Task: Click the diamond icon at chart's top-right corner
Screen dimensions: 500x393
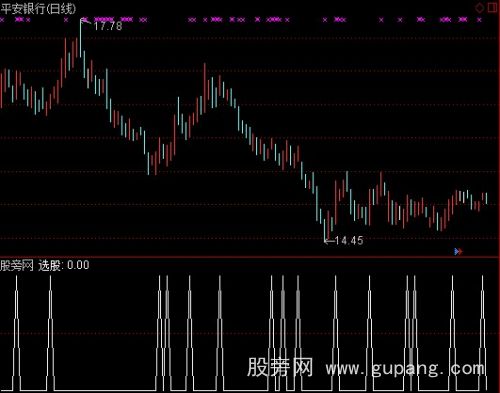Action: 479,8
